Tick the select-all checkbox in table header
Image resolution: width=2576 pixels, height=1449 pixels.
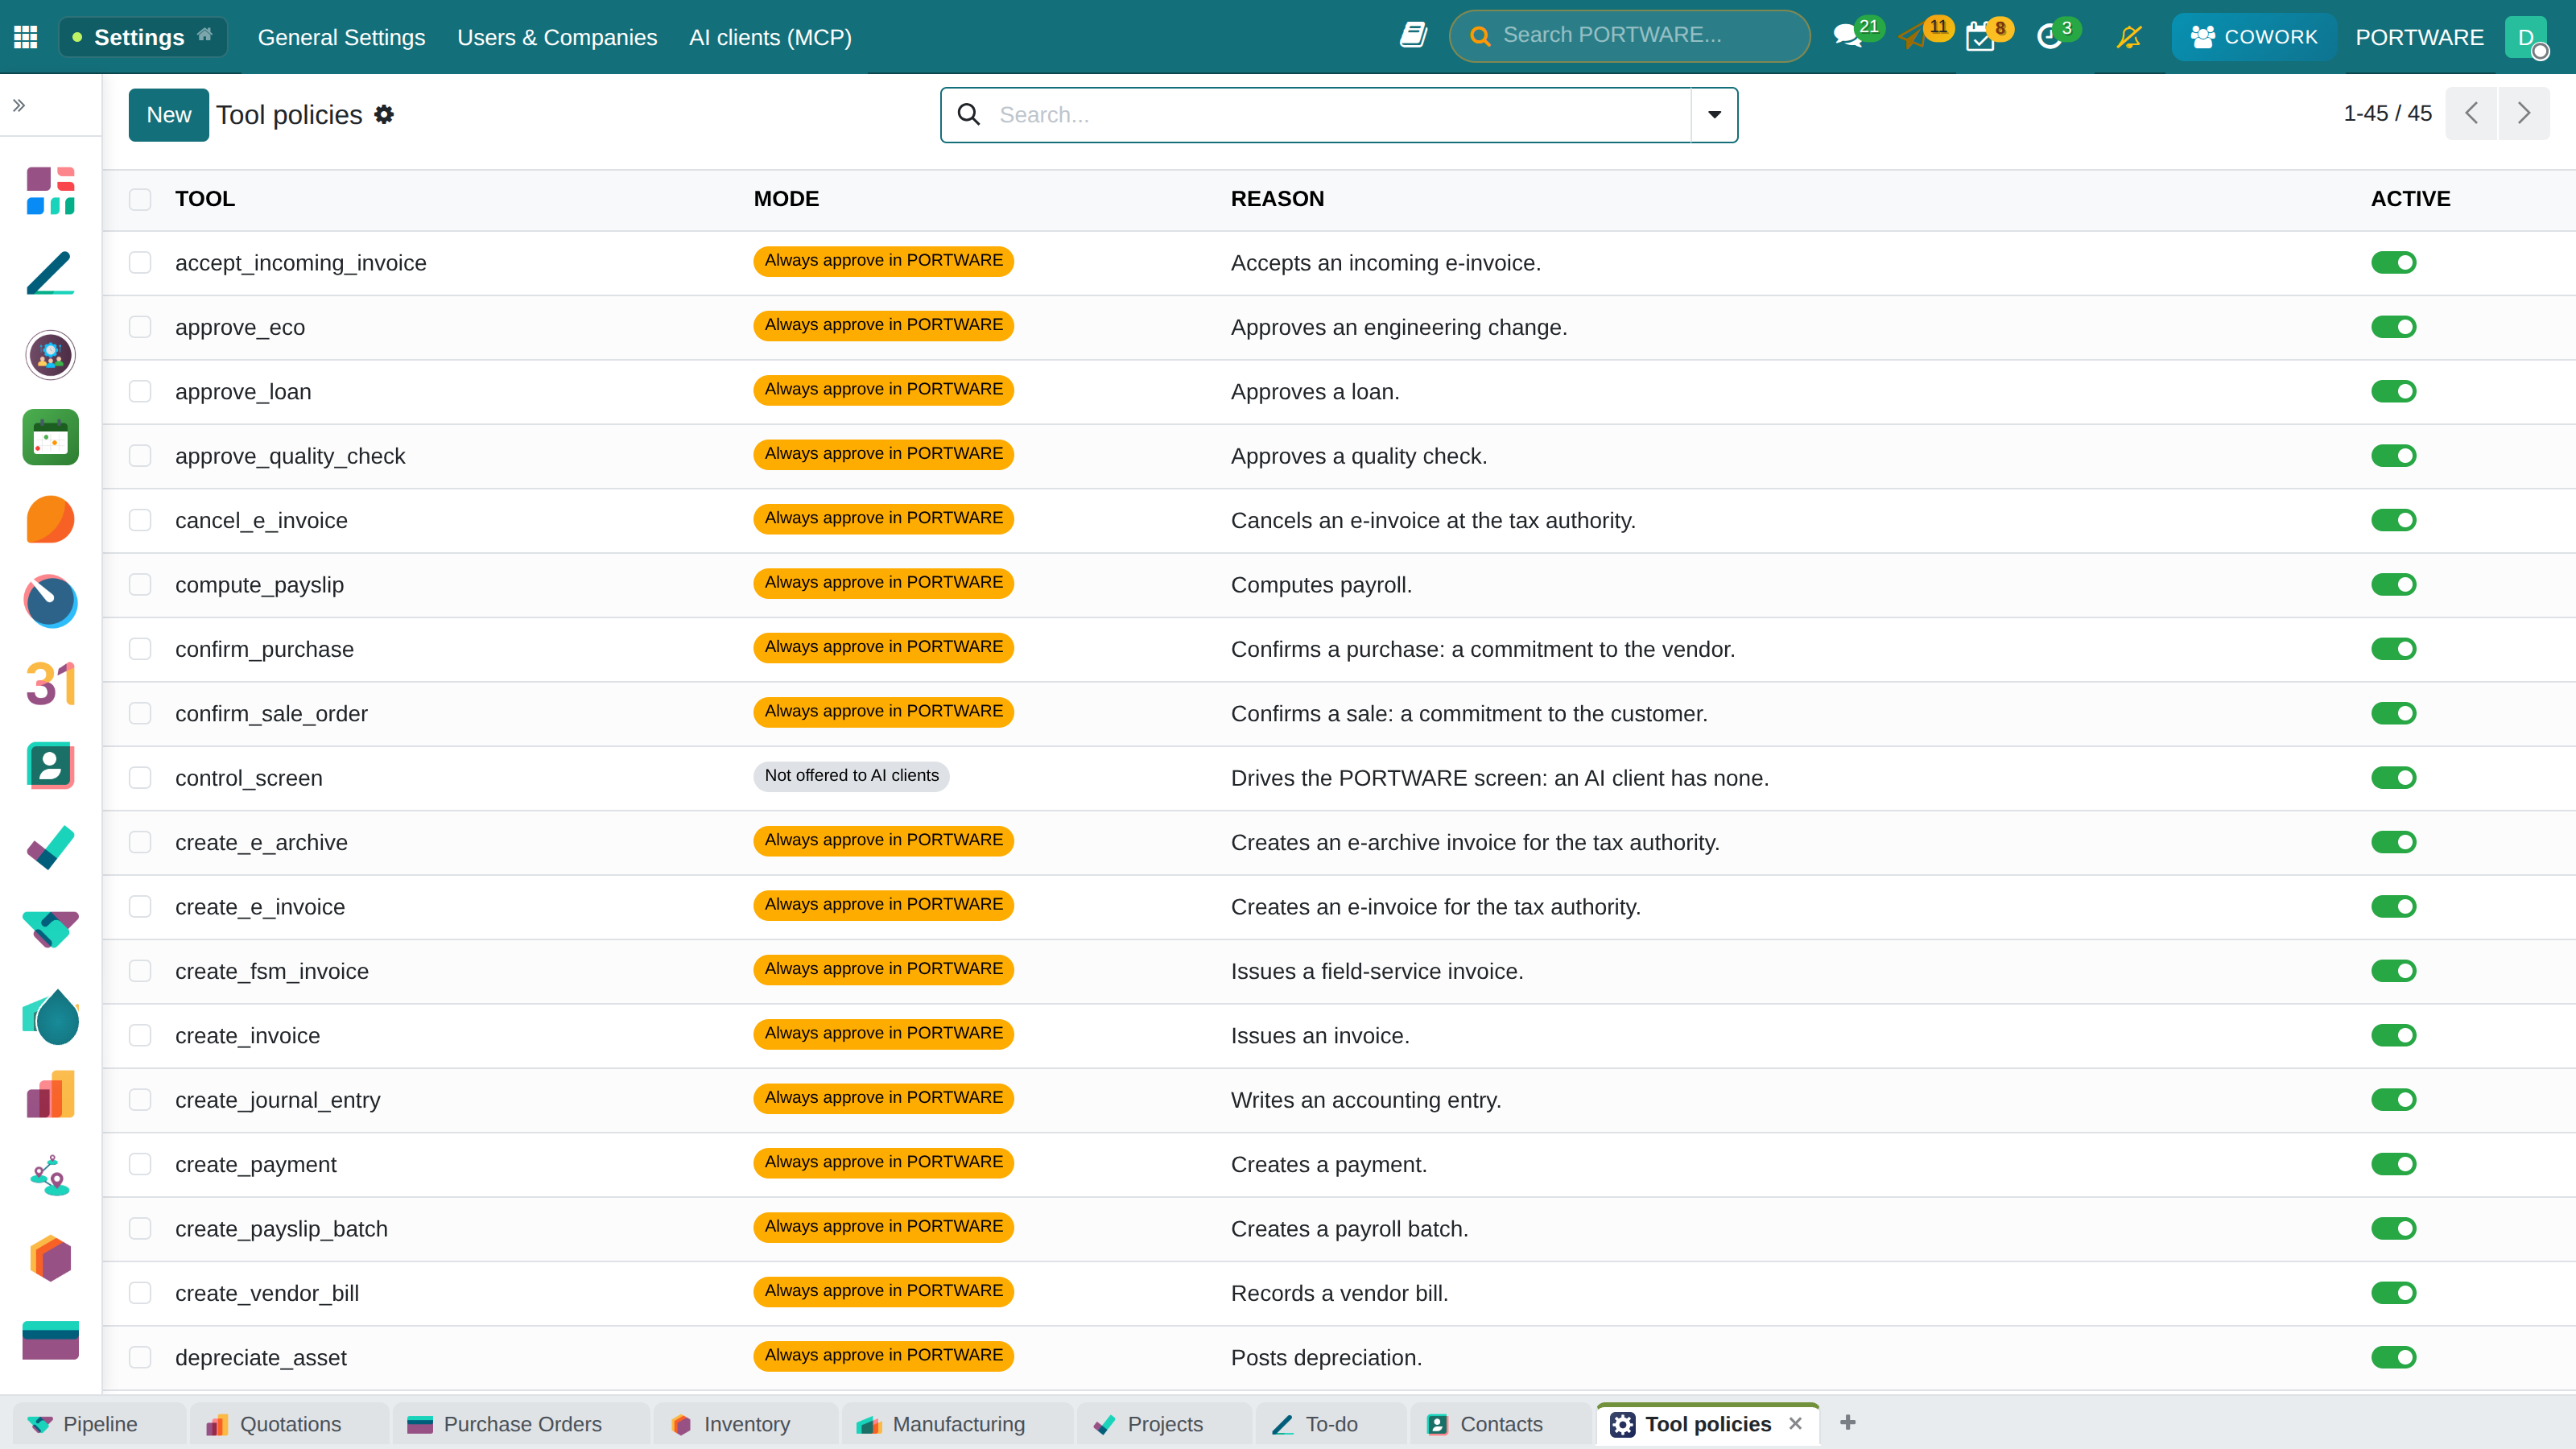coord(140,199)
